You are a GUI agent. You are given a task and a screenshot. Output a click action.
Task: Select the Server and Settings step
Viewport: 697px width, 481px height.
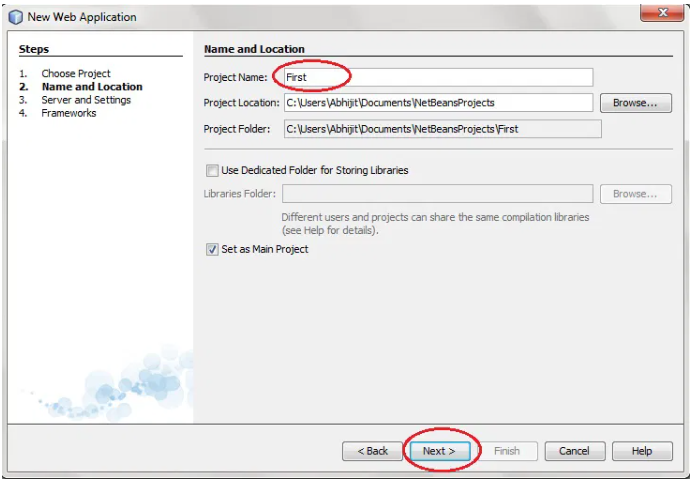tap(86, 100)
